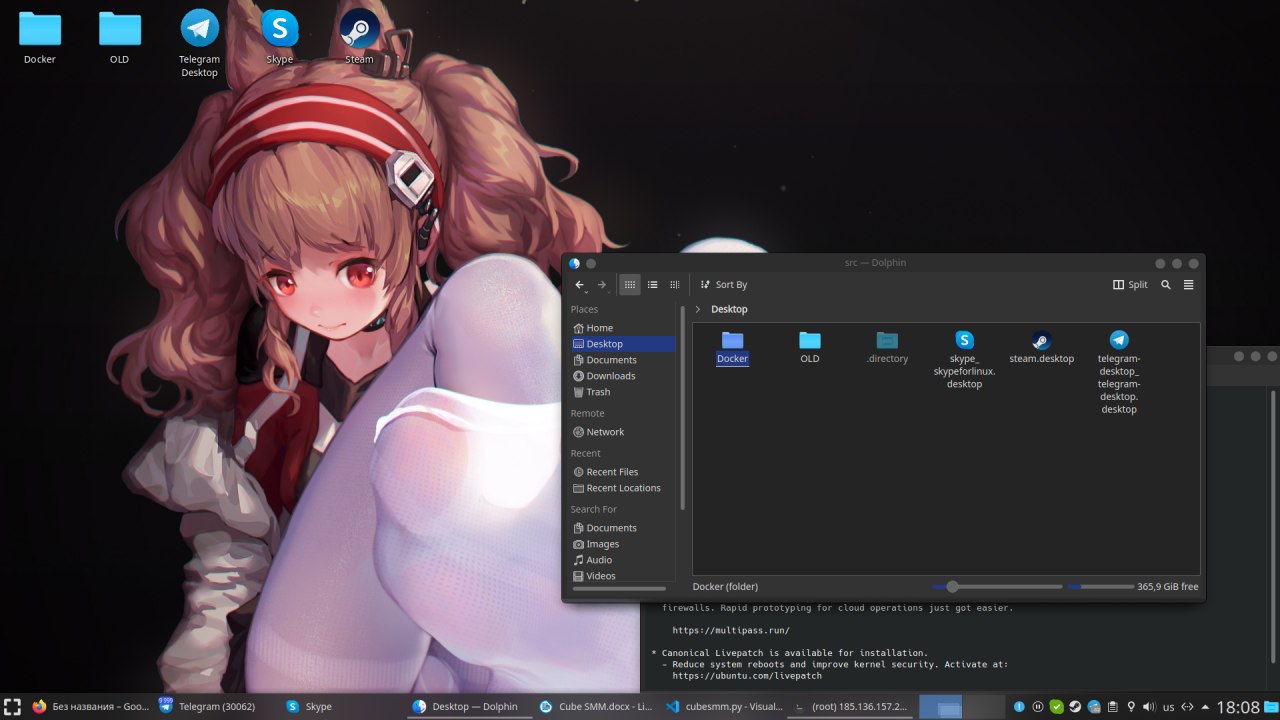Image resolution: width=1280 pixels, height=720 pixels.
Task: Open Dolphin search
Action: coord(1166,285)
